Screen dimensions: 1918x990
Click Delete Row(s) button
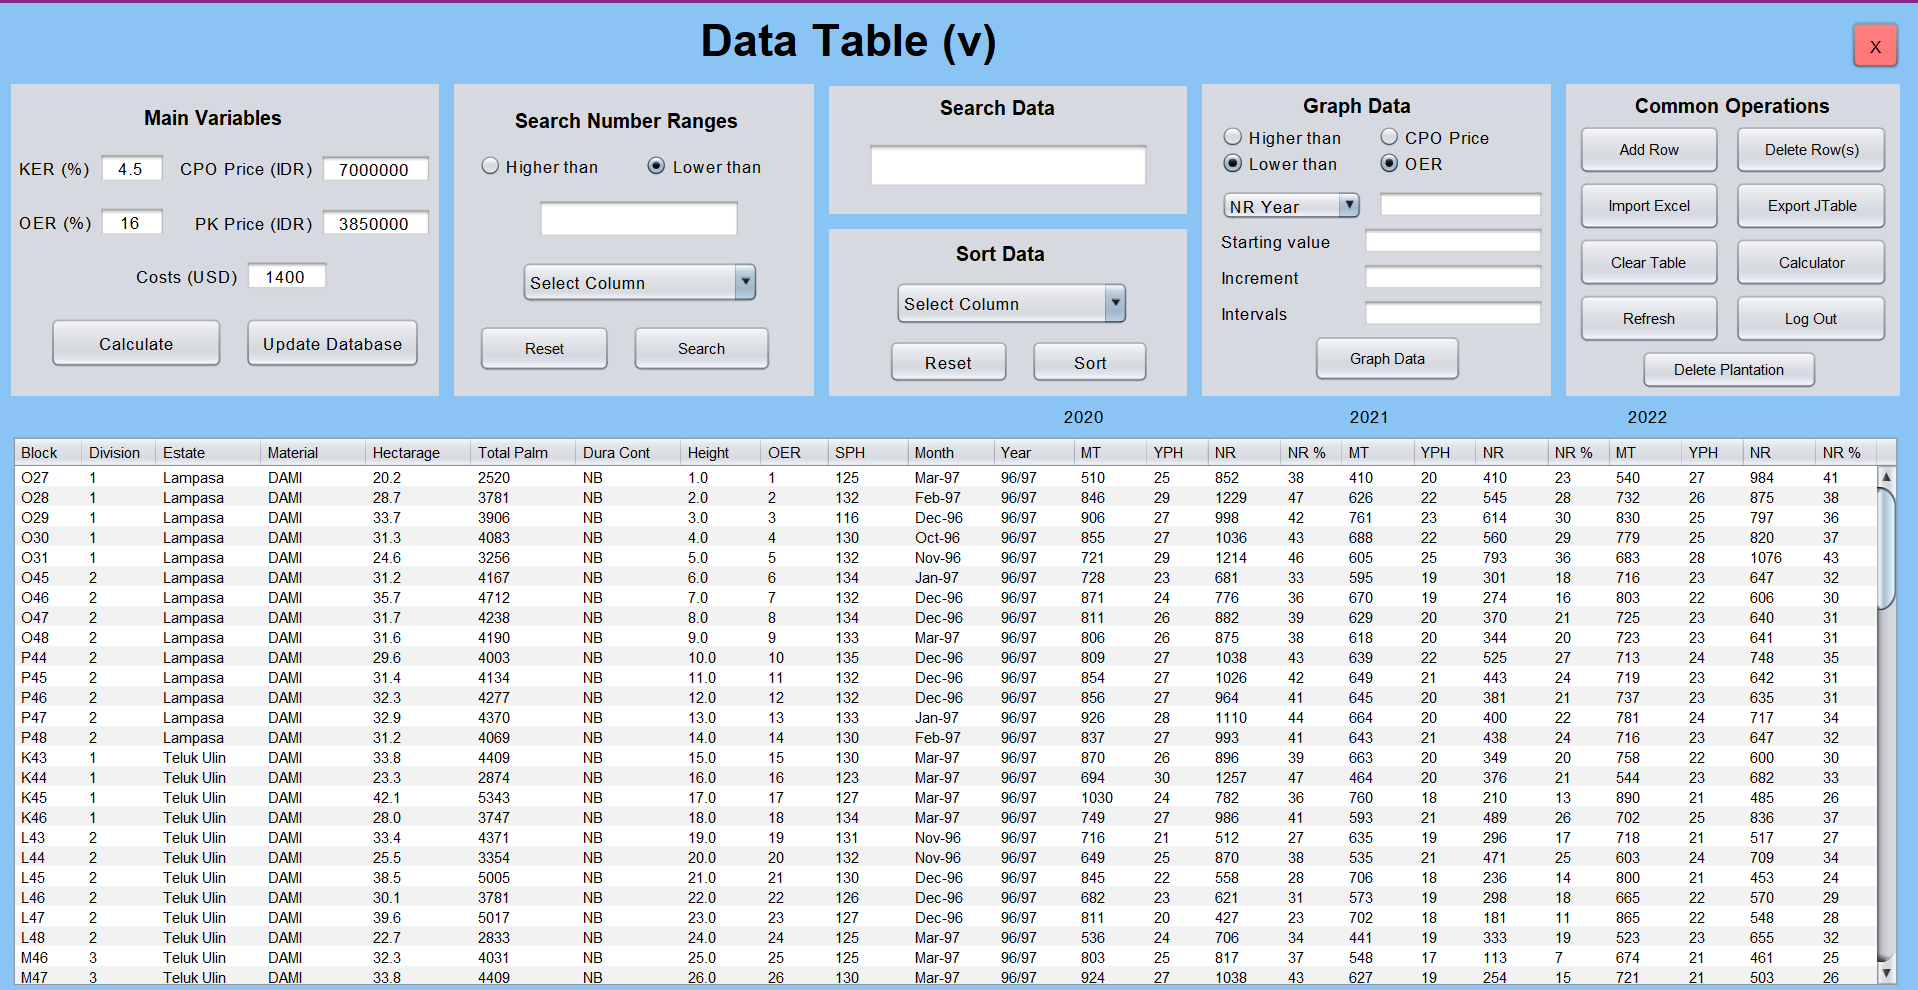point(1811,149)
